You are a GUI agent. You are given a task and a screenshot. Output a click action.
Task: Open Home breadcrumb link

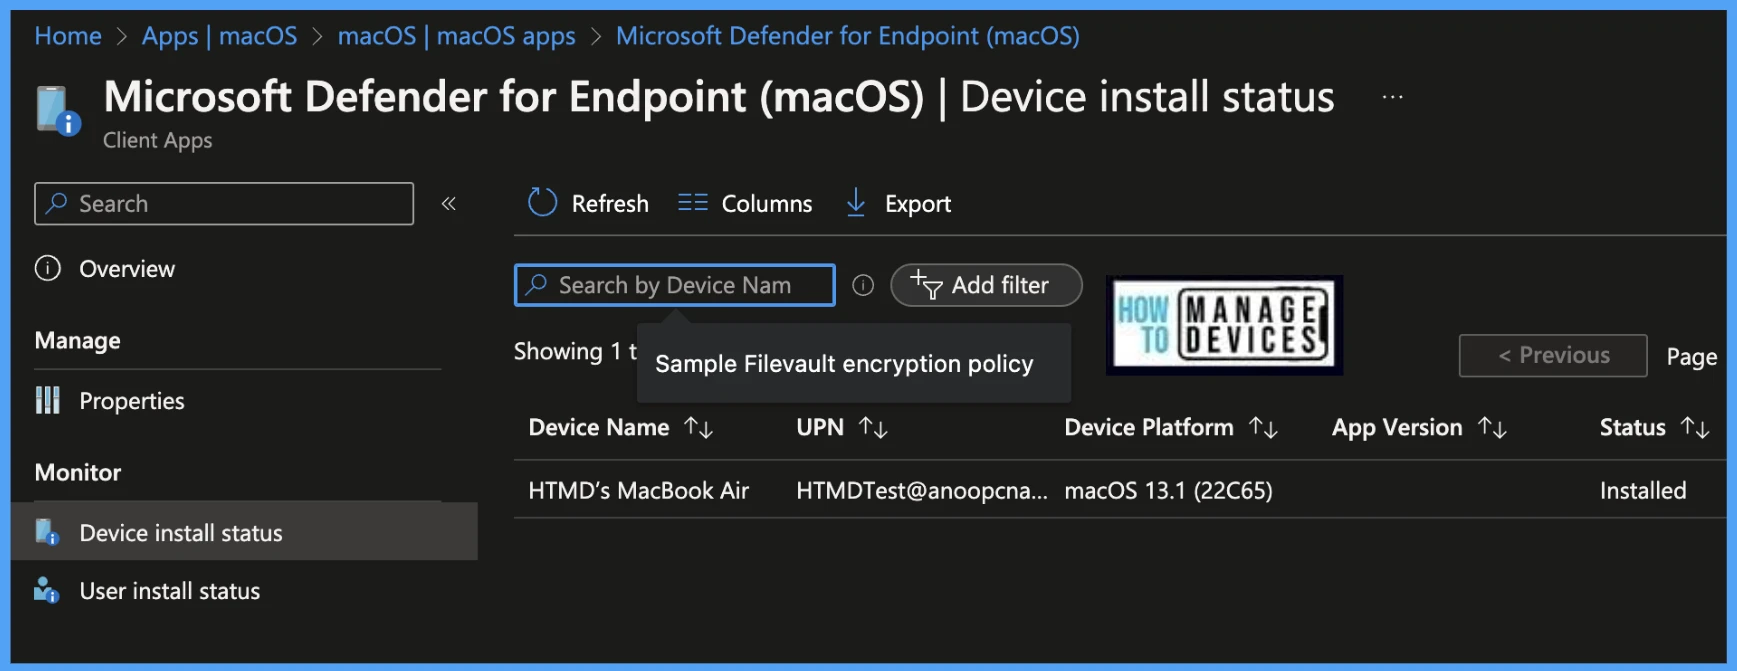(x=68, y=36)
